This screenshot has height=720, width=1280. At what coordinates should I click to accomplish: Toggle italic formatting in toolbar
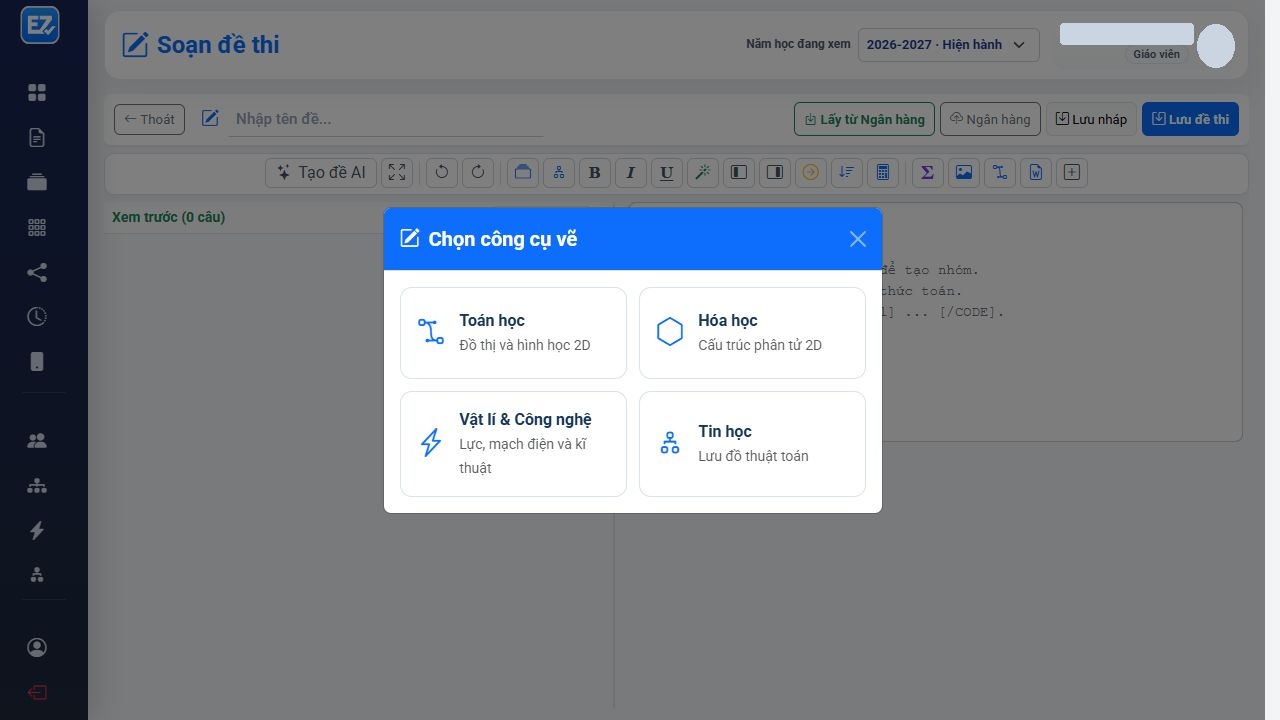pos(630,172)
